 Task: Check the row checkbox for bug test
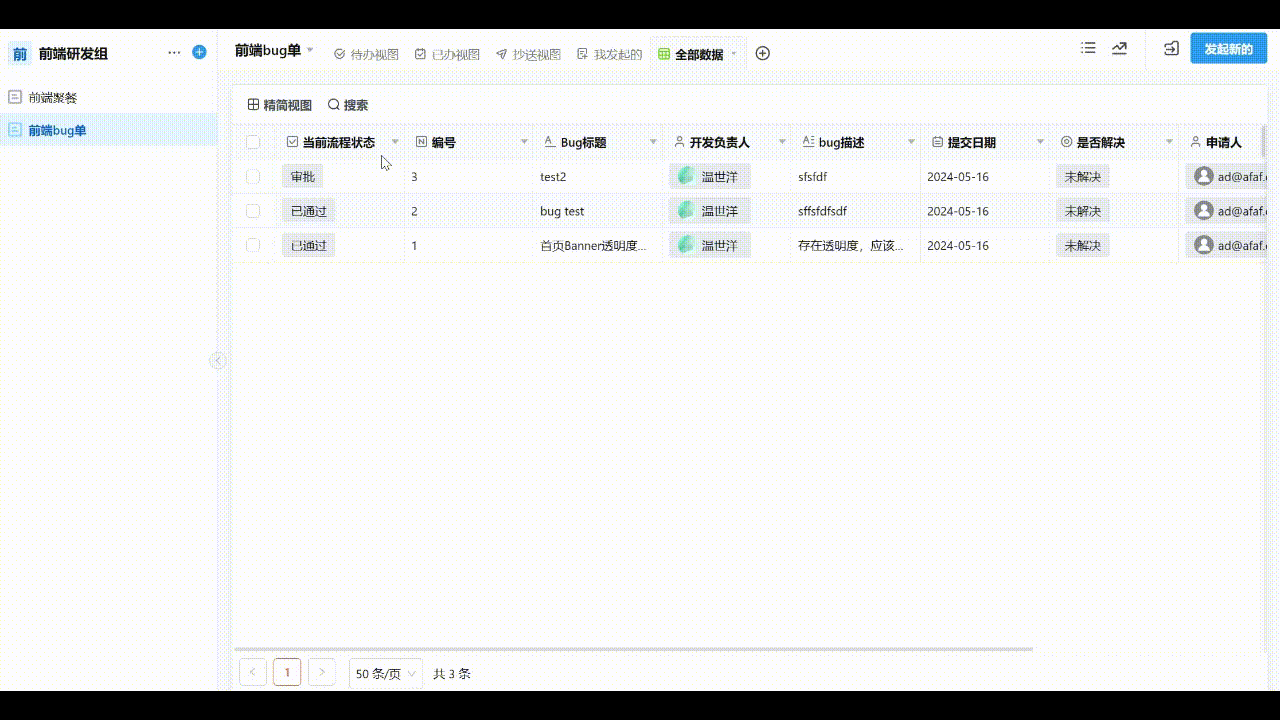tap(253, 211)
